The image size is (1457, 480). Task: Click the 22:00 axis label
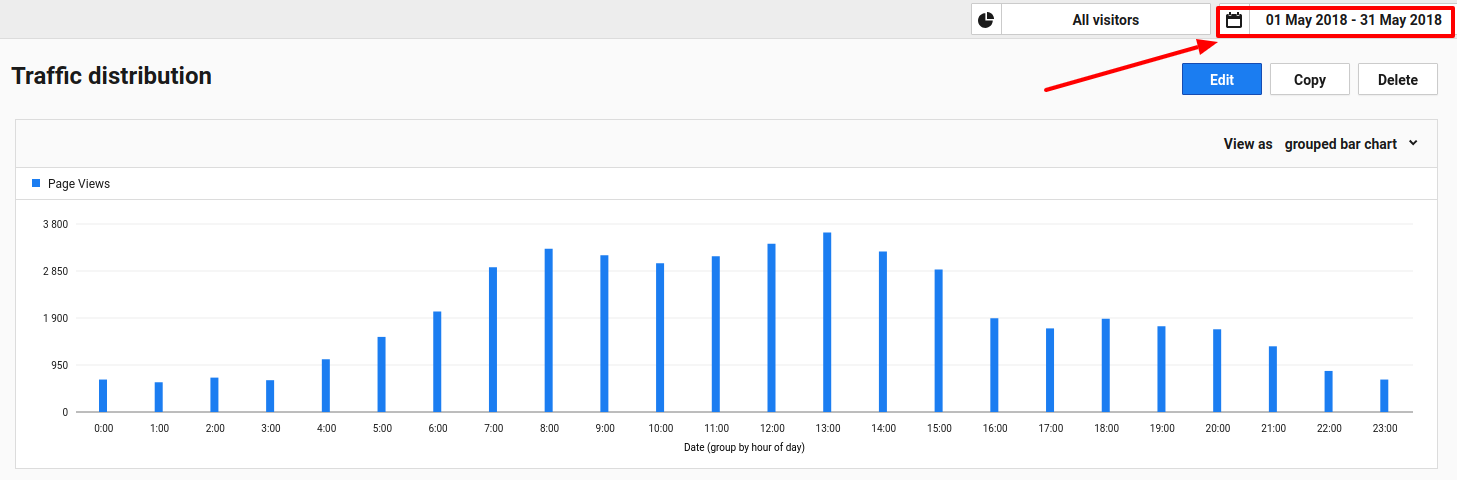(x=1329, y=429)
